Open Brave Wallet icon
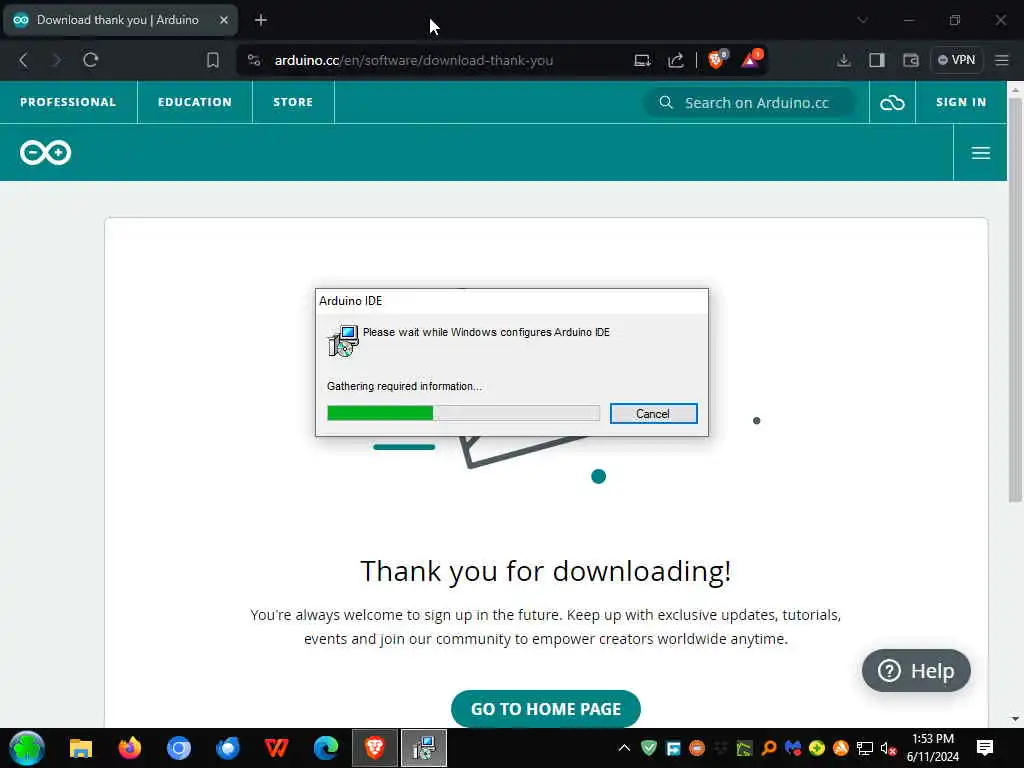 click(910, 60)
